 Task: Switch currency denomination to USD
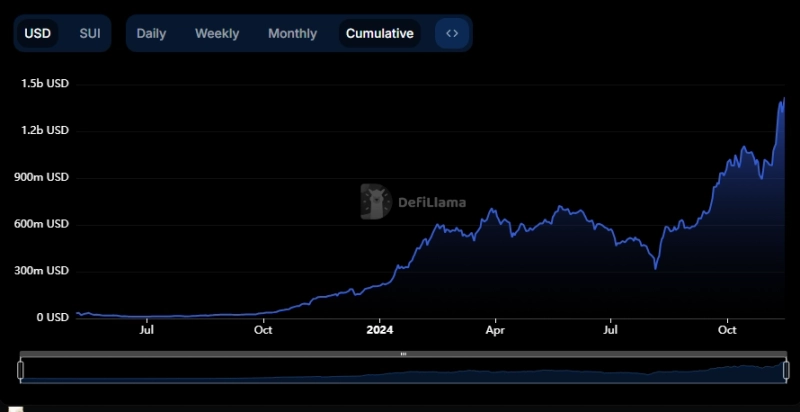[37, 33]
